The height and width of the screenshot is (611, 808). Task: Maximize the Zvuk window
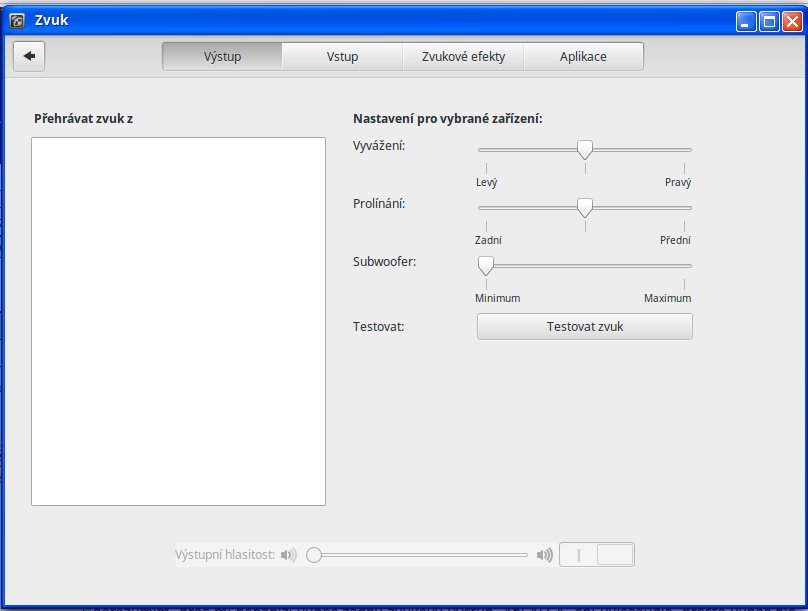[x=769, y=21]
